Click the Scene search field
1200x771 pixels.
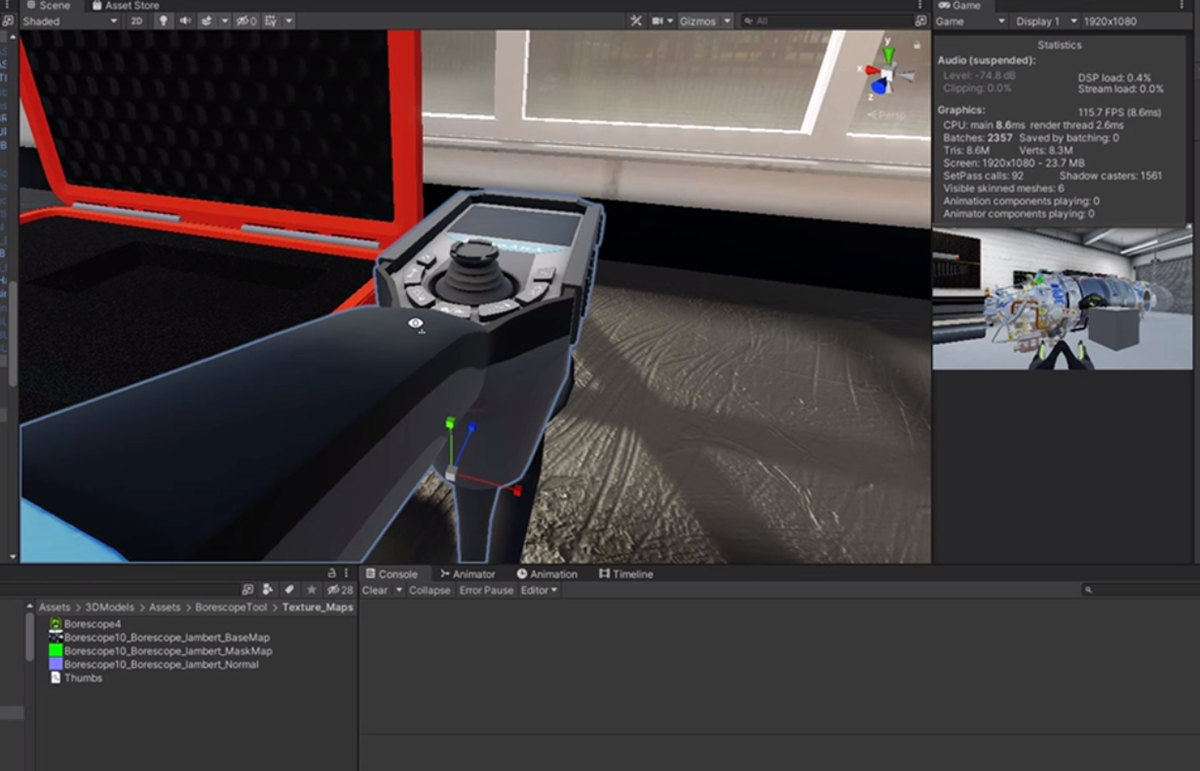coord(830,21)
